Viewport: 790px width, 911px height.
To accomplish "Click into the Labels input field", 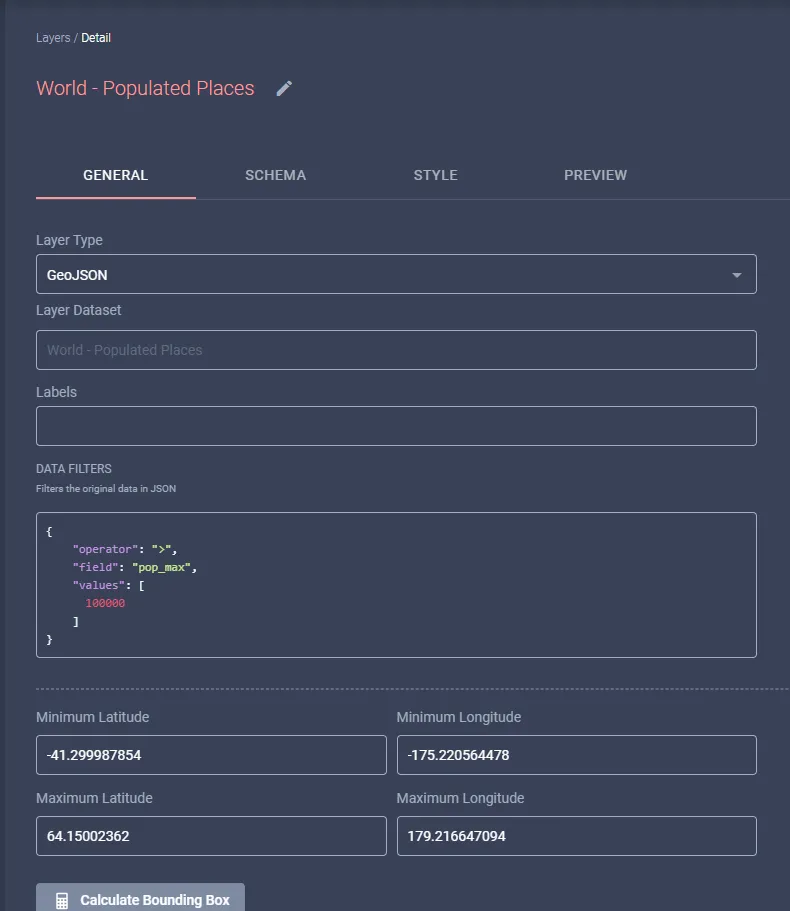I will (396, 426).
